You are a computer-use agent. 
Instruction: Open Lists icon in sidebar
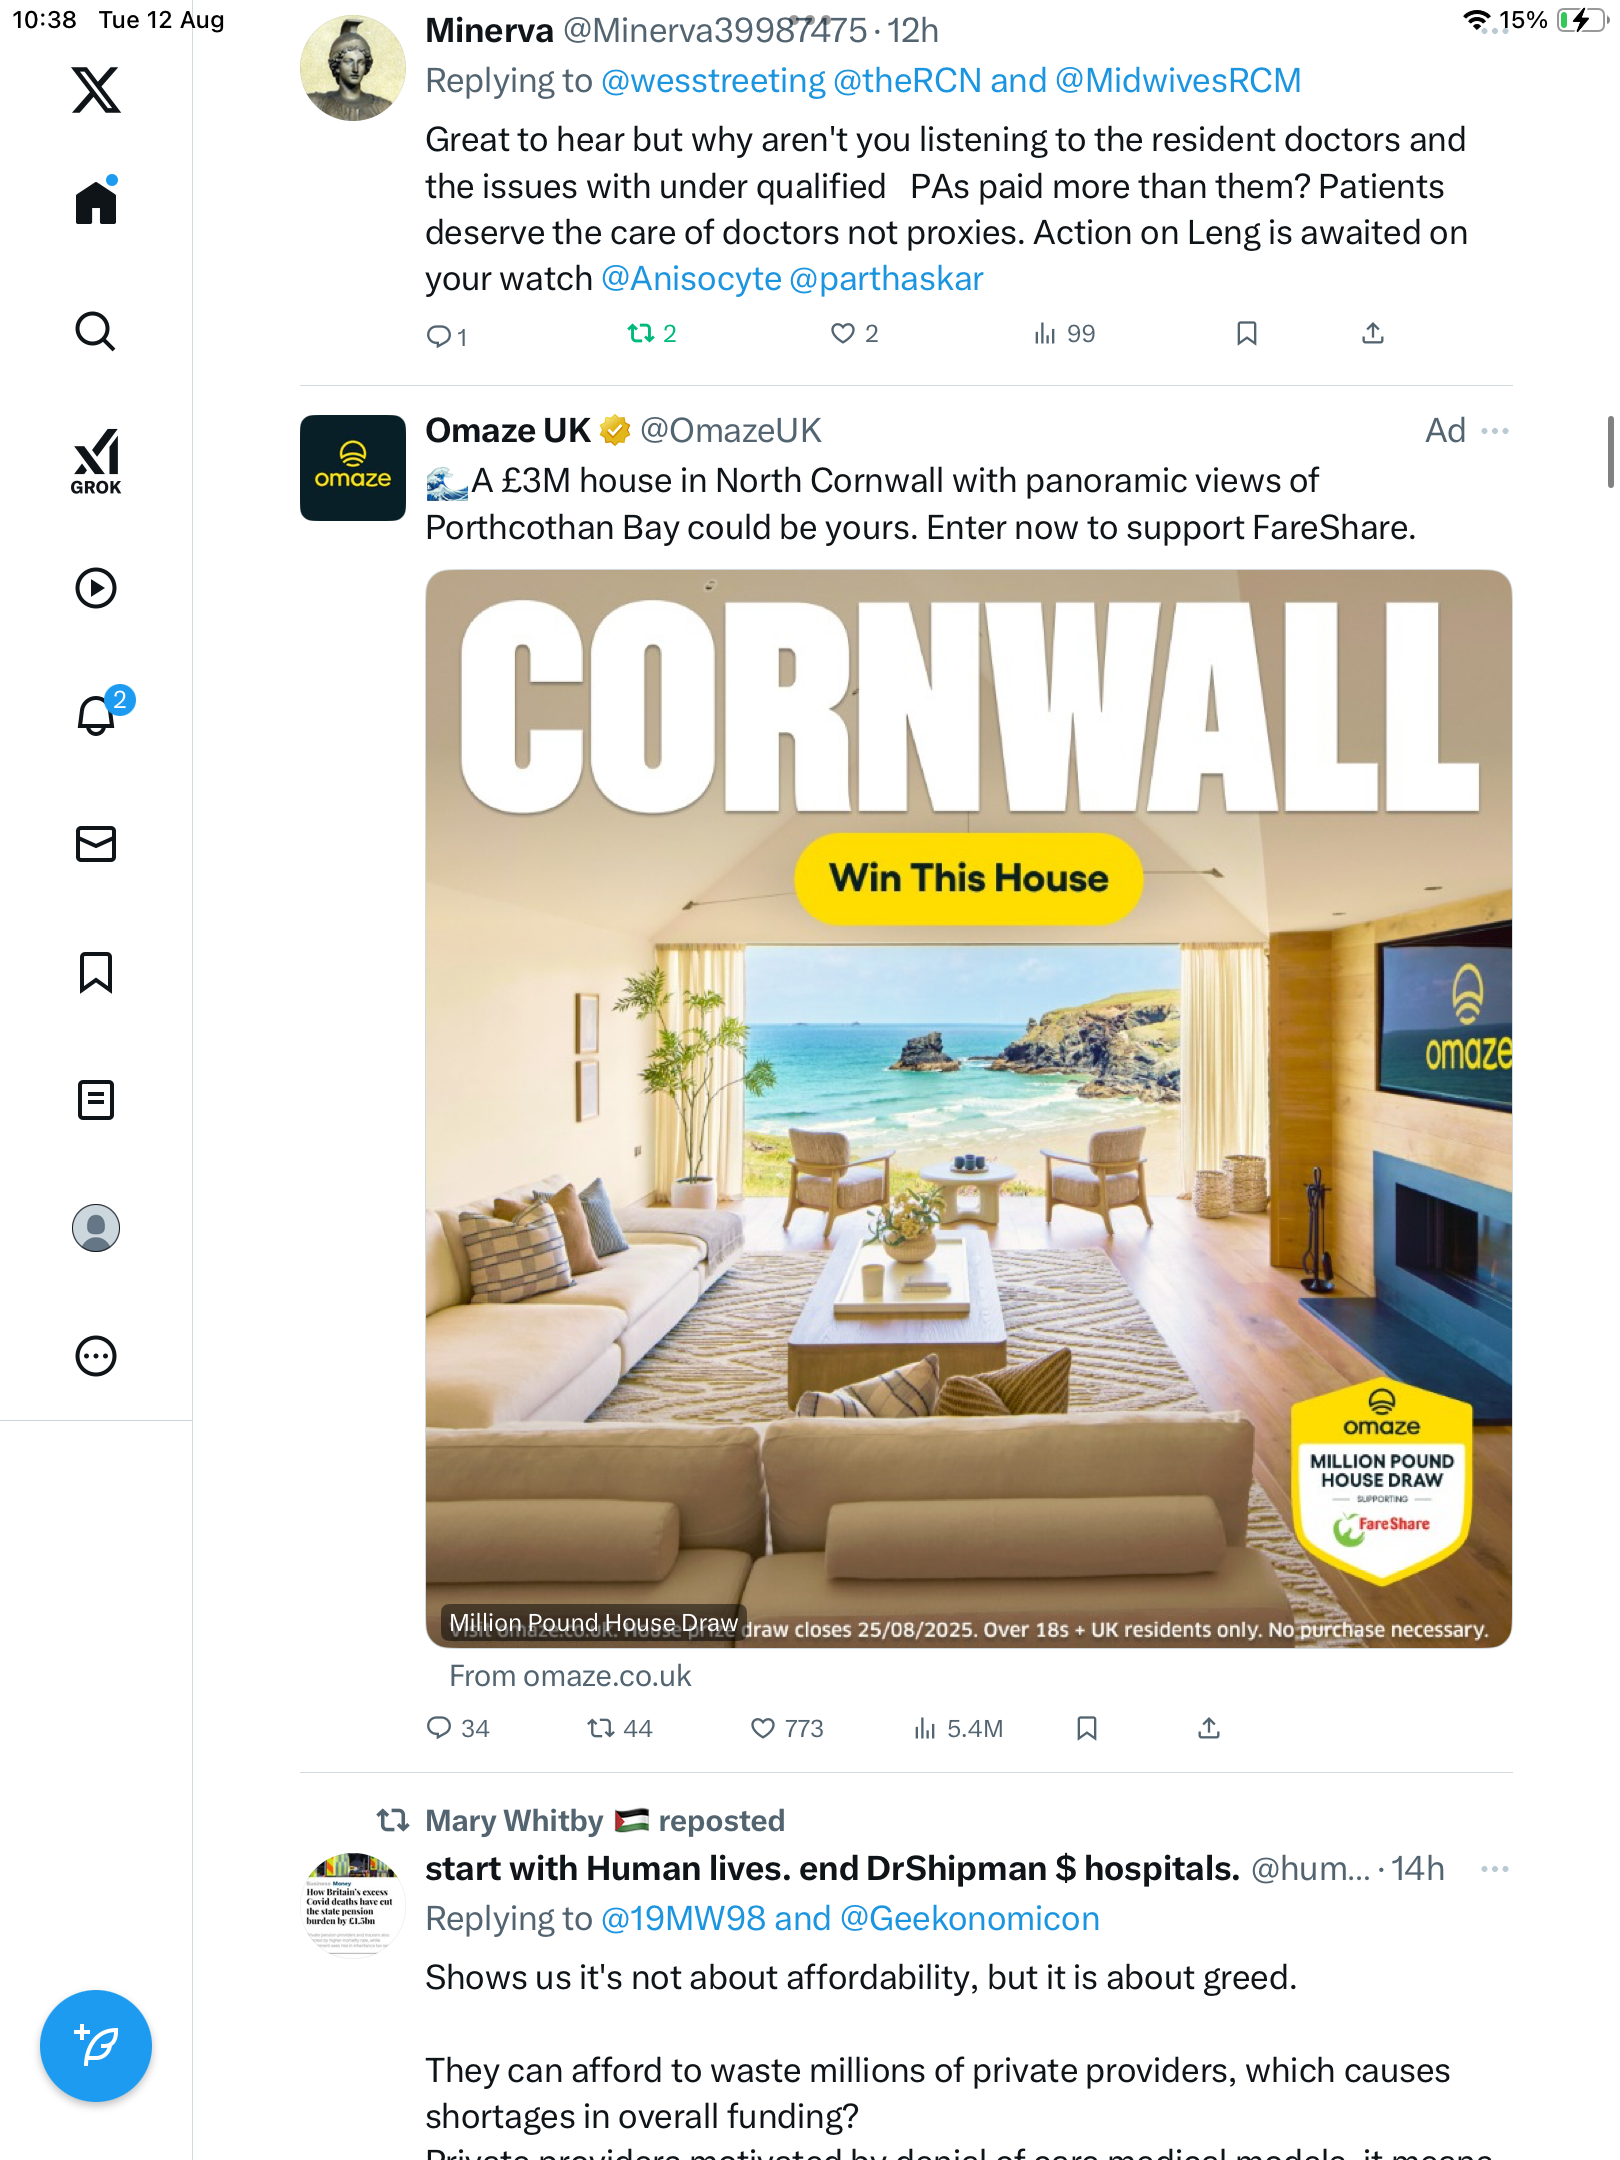96,1100
